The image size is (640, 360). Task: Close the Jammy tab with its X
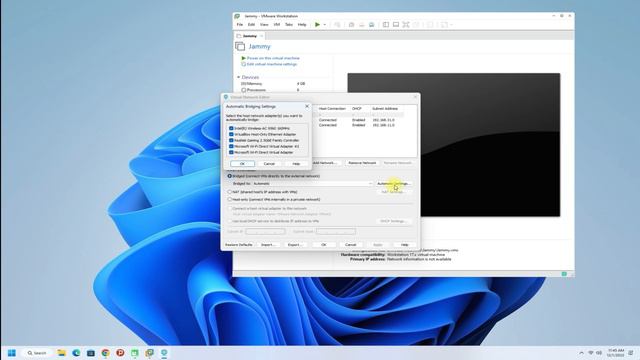tap(262, 36)
